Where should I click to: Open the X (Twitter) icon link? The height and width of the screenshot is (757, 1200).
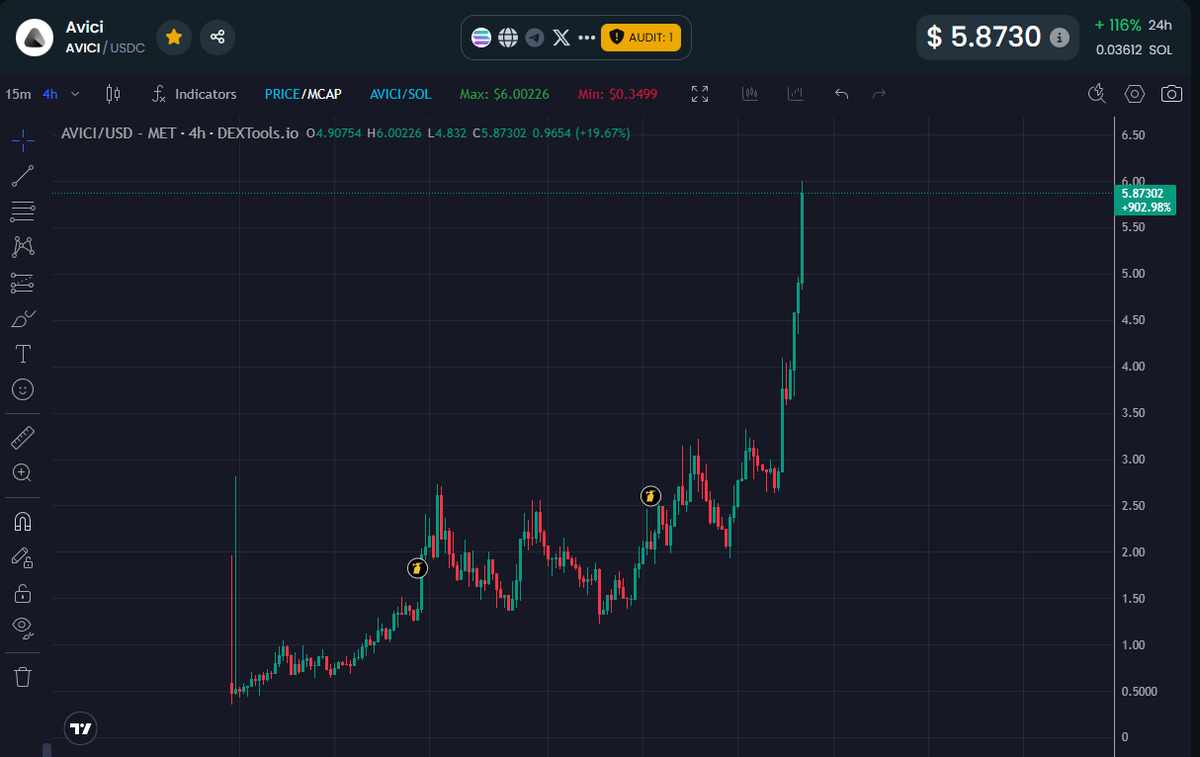click(x=562, y=38)
